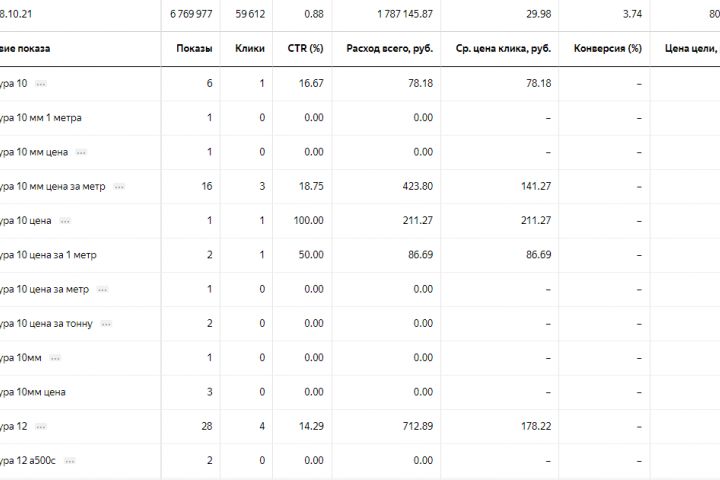Click the CTR (%) column header
Image resolution: width=720 pixels, height=480 pixels.
[x=306, y=49]
